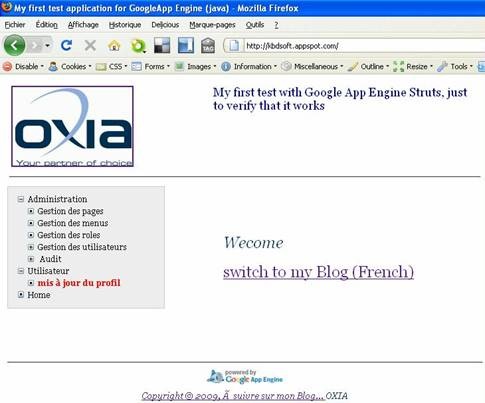Open the Historique menu
This screenshot has width=485, height=403.
(125, 25)
